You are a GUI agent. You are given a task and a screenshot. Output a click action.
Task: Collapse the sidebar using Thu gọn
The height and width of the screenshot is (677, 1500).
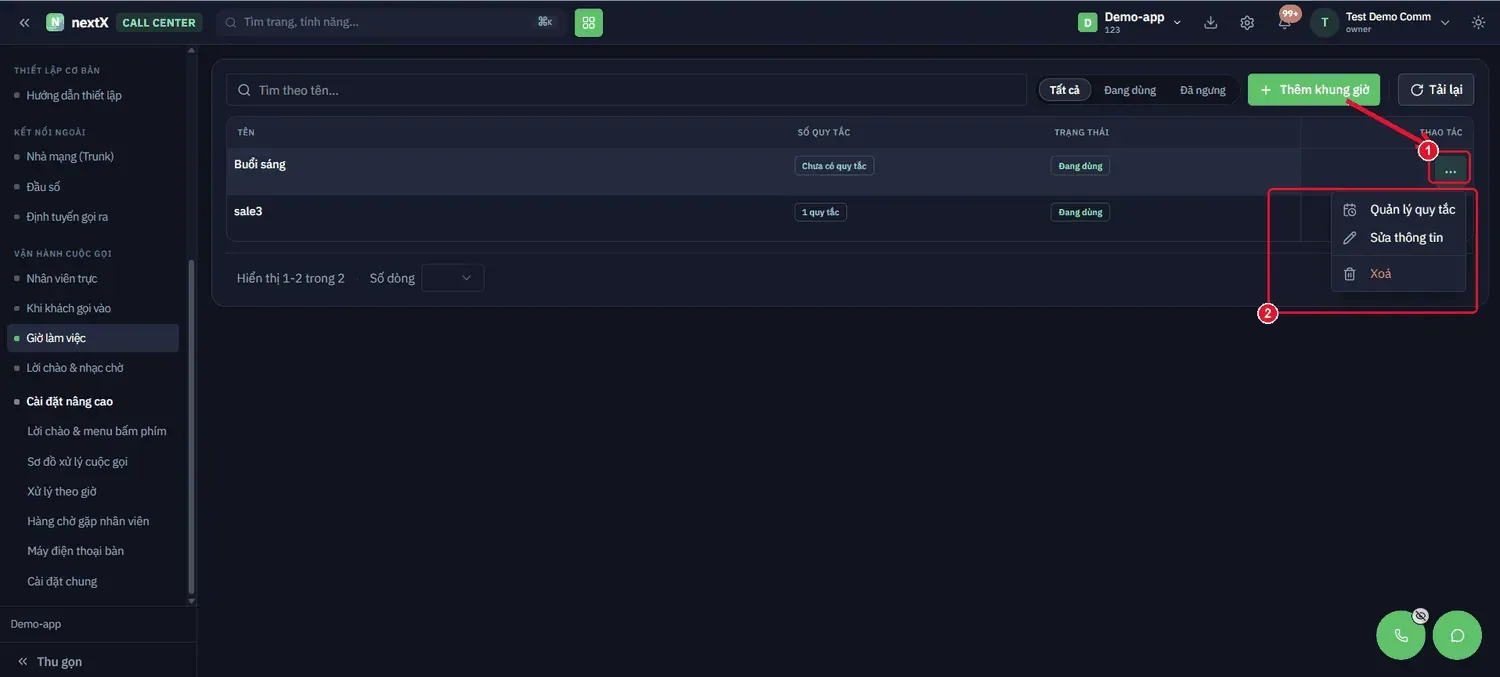coord(50,661)
